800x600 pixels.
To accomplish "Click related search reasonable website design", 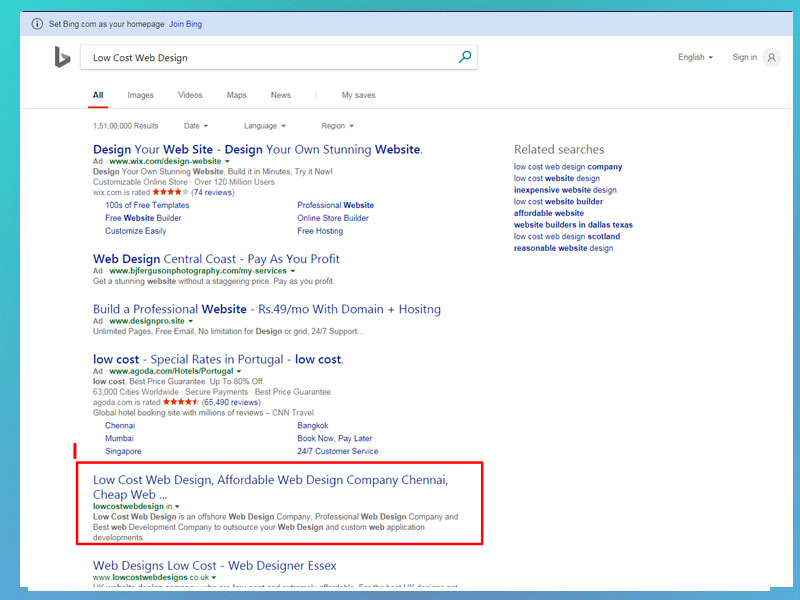I will (x=563, y=248).
